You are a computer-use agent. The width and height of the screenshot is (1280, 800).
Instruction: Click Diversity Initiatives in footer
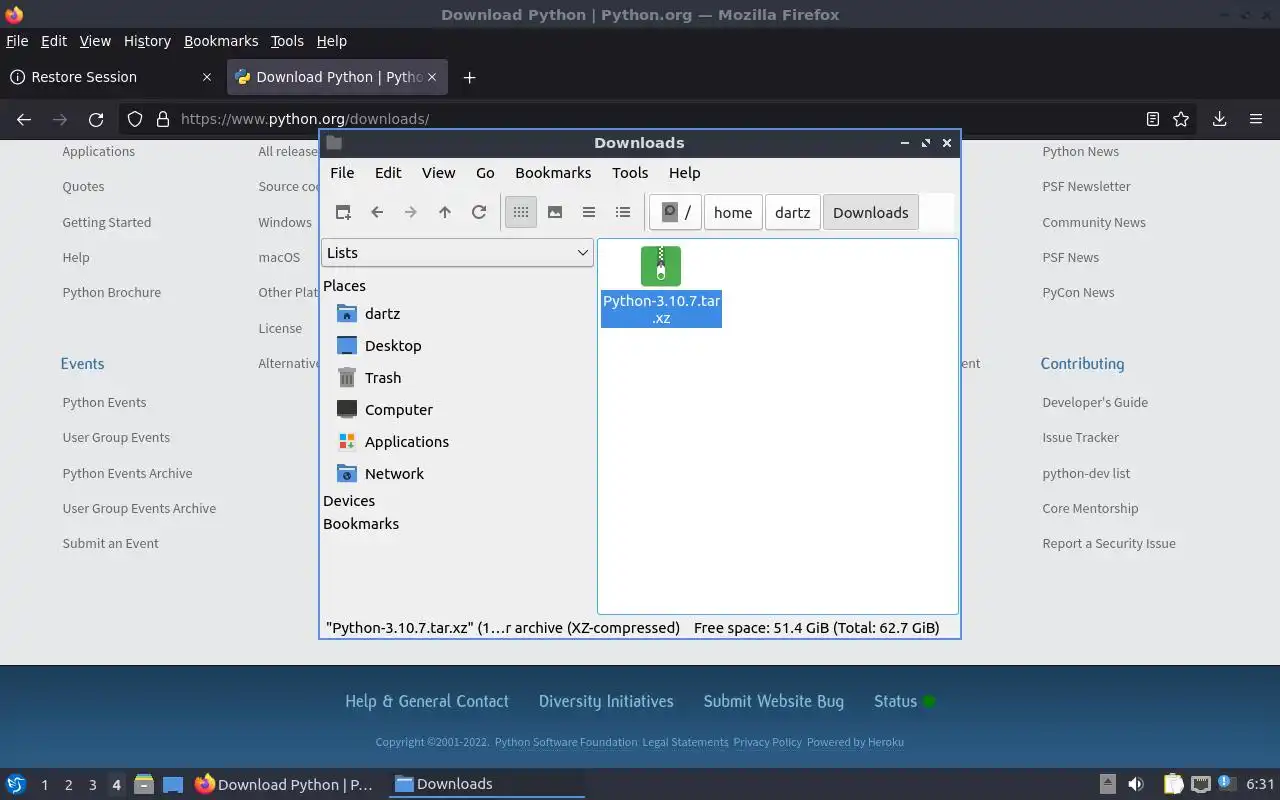pyautogui.click(x=606, y=701)
